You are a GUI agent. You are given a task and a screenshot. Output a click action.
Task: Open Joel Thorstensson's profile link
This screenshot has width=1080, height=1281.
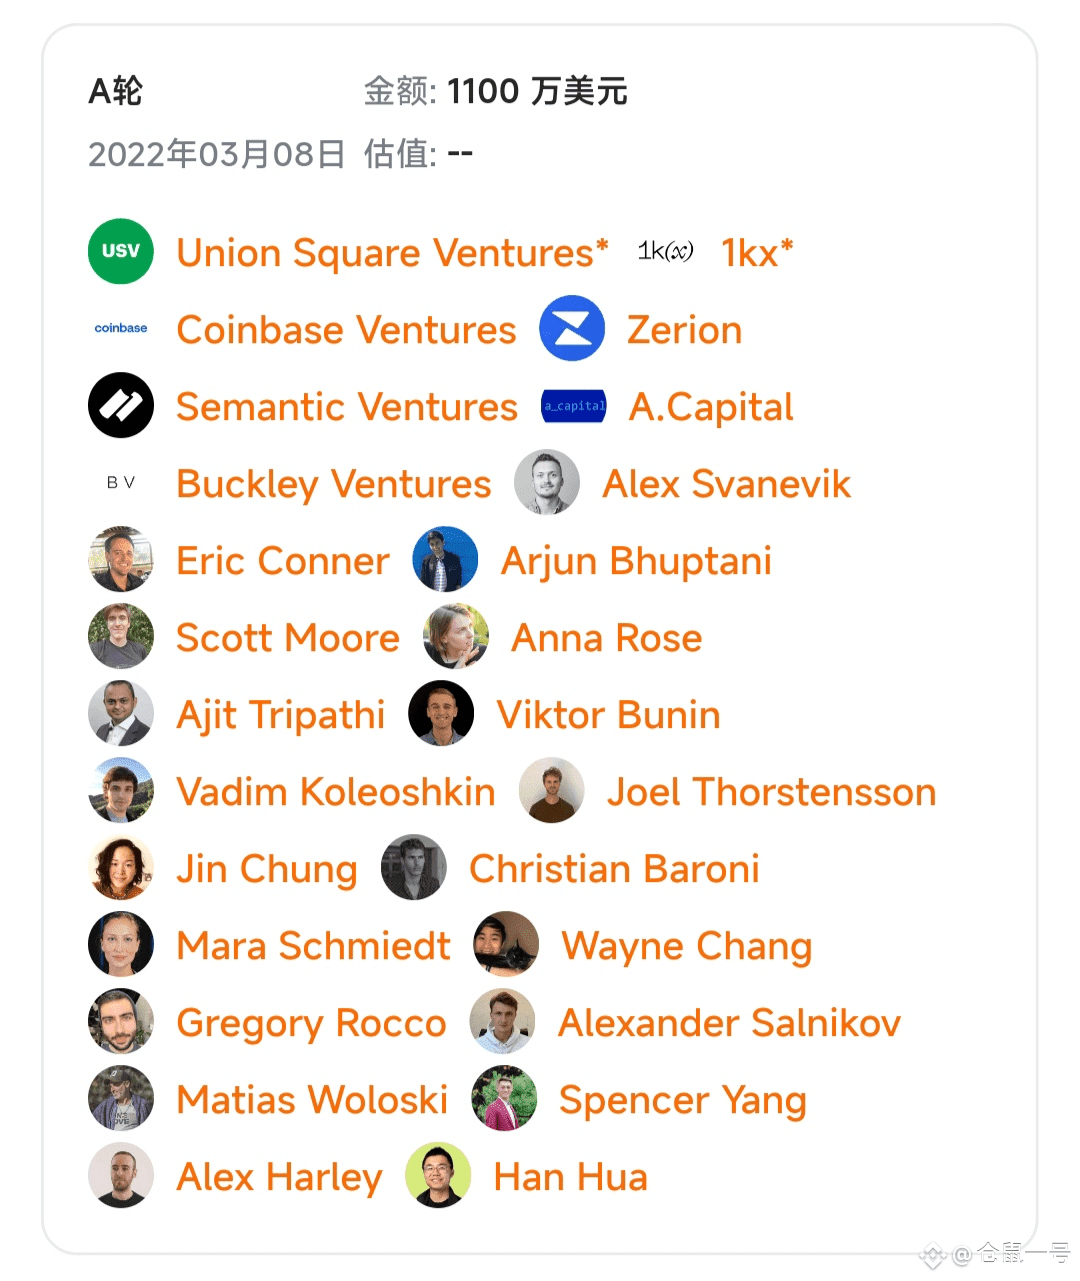tap(771, 792)
